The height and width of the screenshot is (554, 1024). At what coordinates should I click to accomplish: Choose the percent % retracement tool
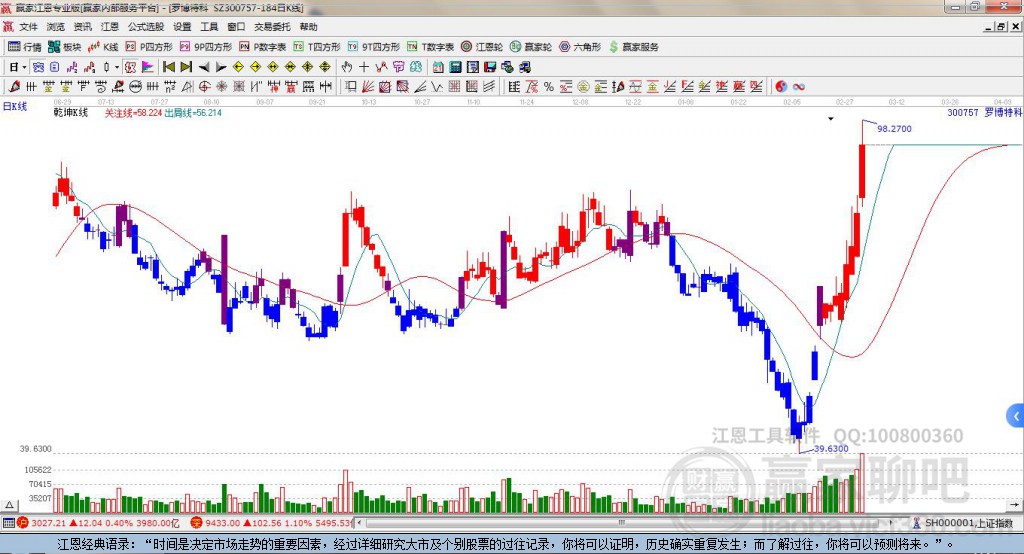549,86
